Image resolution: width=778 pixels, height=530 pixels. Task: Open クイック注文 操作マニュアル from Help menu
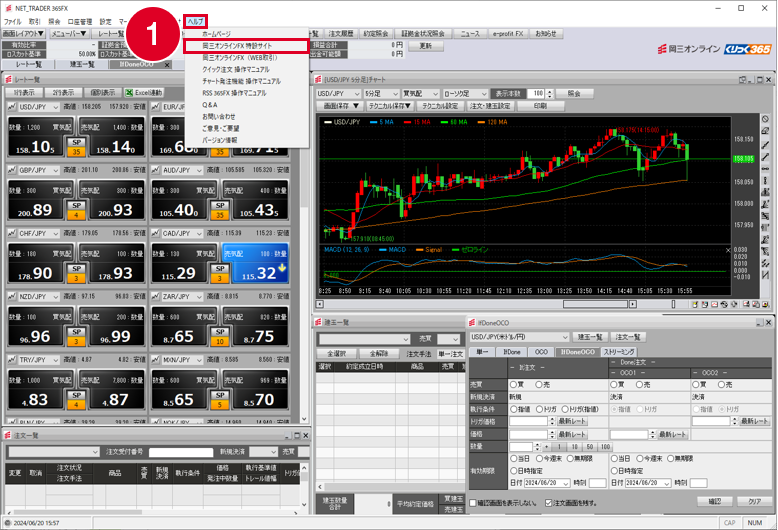click(236, 69)
